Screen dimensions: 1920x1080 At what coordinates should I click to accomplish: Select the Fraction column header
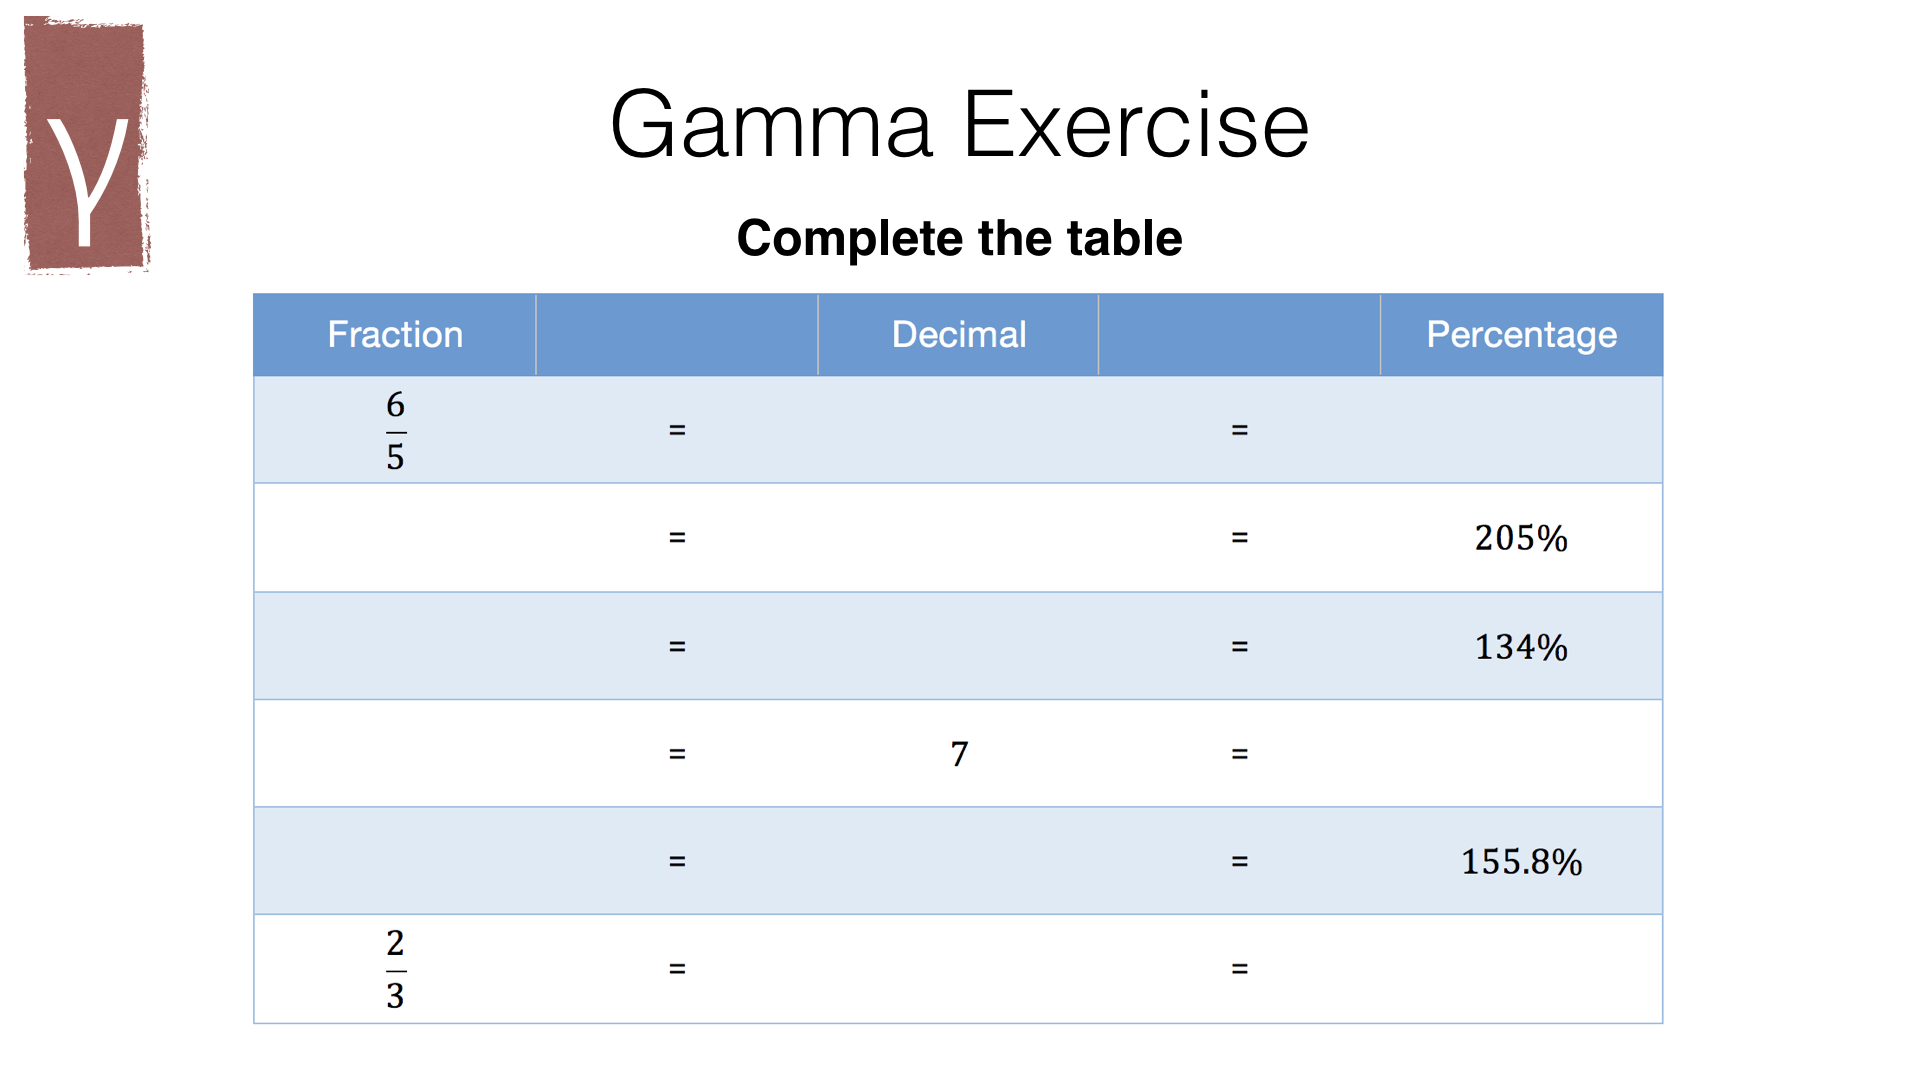pos(395,334)
